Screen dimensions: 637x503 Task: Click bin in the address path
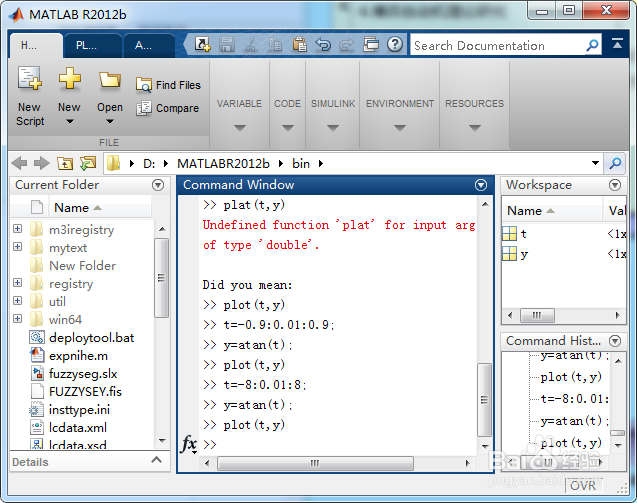(x=301, y=164)
